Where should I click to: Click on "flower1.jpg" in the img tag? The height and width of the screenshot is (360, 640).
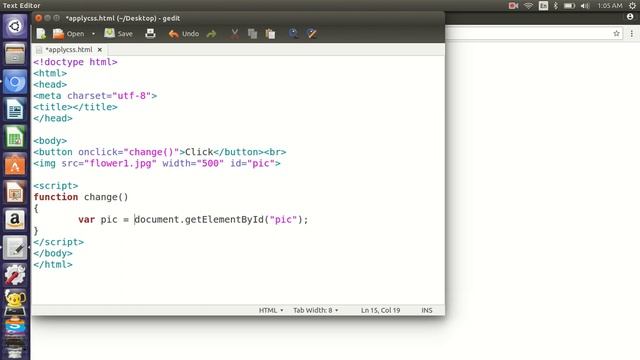tap(120, 164)
